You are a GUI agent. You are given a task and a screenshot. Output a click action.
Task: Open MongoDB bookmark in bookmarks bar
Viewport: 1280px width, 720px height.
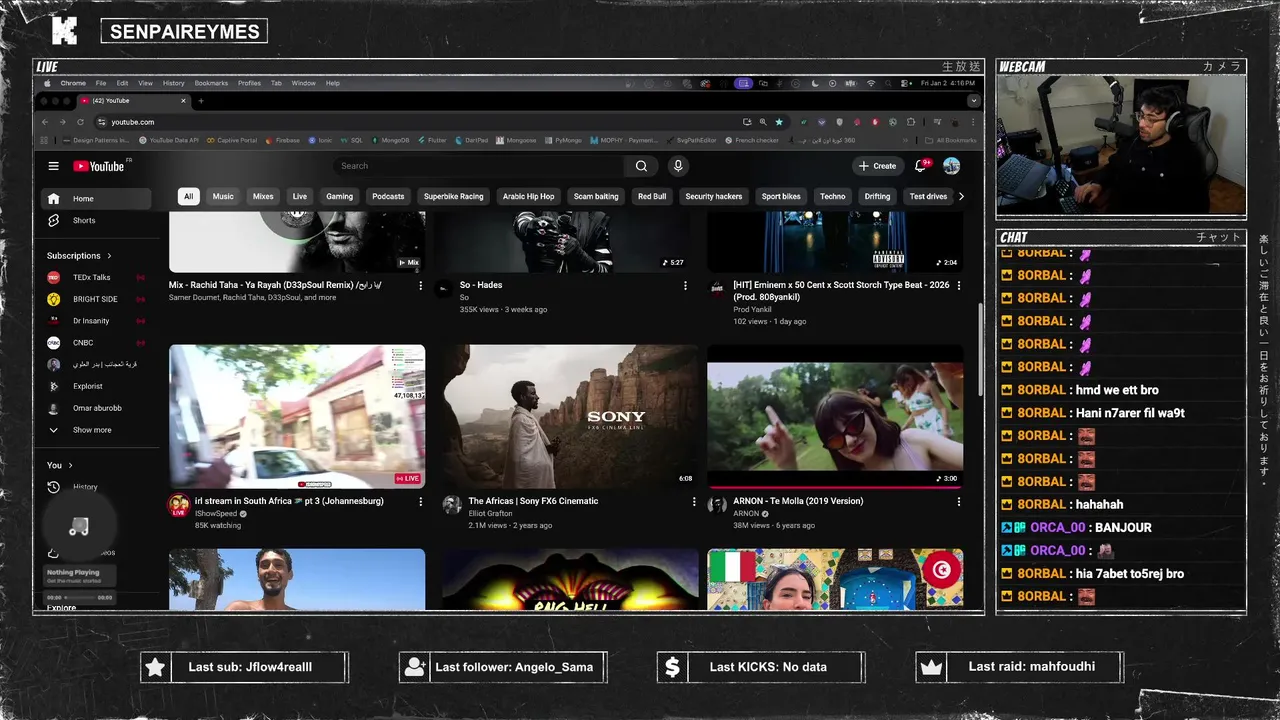[390, 140]
